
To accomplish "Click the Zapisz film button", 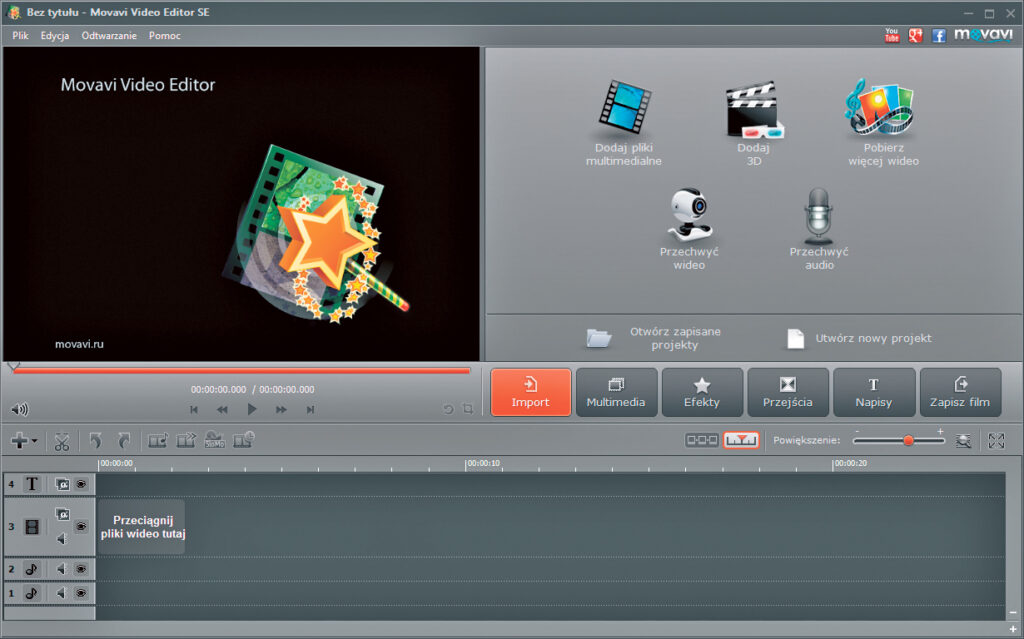I will point(960,392).
